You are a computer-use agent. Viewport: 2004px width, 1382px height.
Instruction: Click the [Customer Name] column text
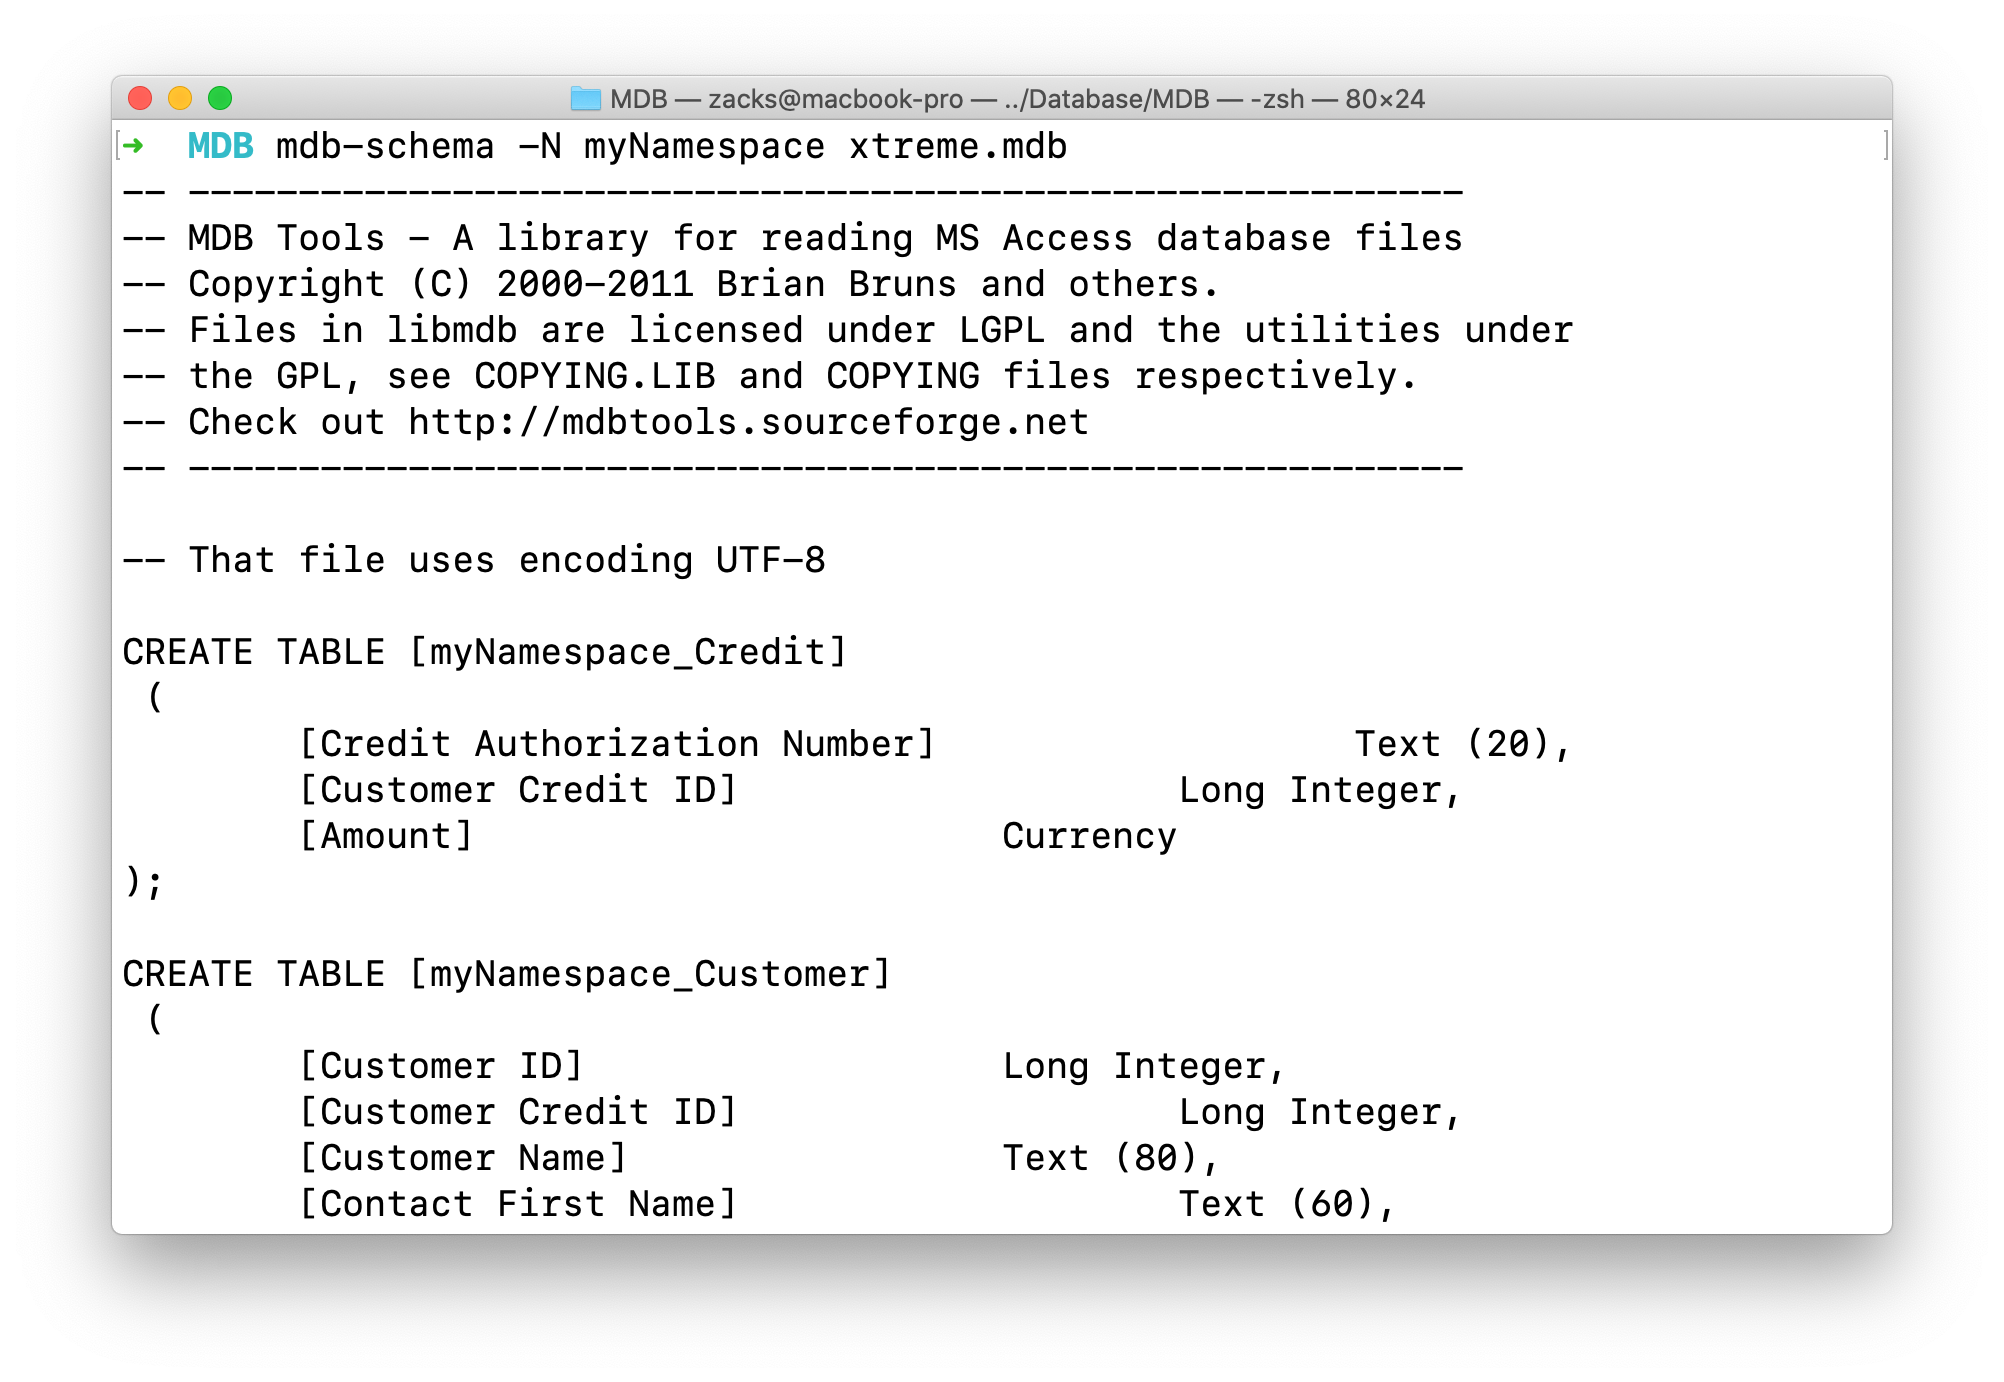point(462,1158)
